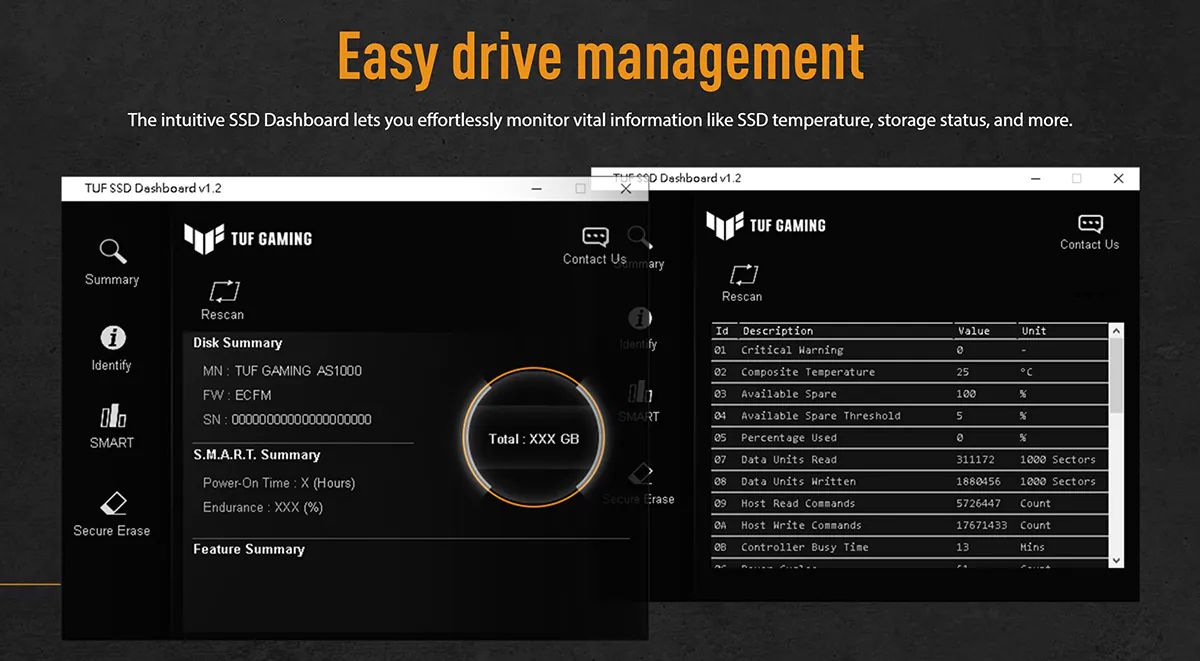The width and height of the screenshot is (1200, 661).
Task: Click "Power-On Time : X (Hours)"
Action: point(279,483)
